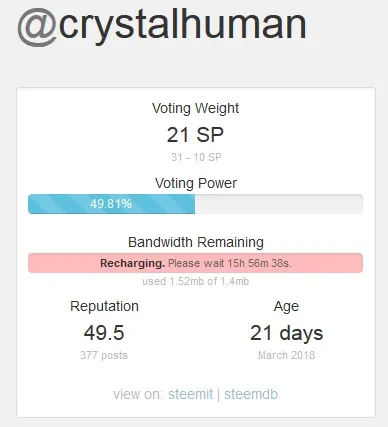The width and height of the screenshot is (388, 427).
Task: Click the 49.81% voting power label
Action: click(x=111, y=204)
